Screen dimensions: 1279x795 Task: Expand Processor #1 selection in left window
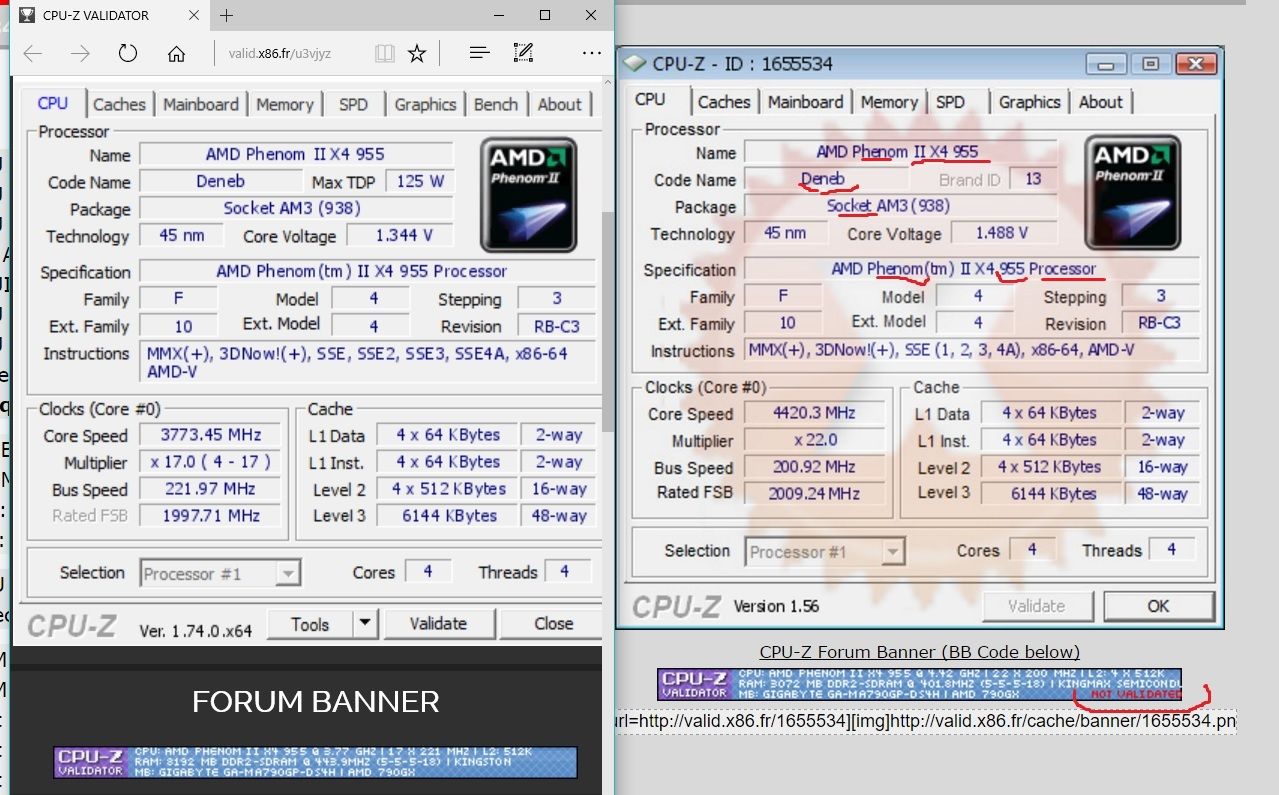288,574
